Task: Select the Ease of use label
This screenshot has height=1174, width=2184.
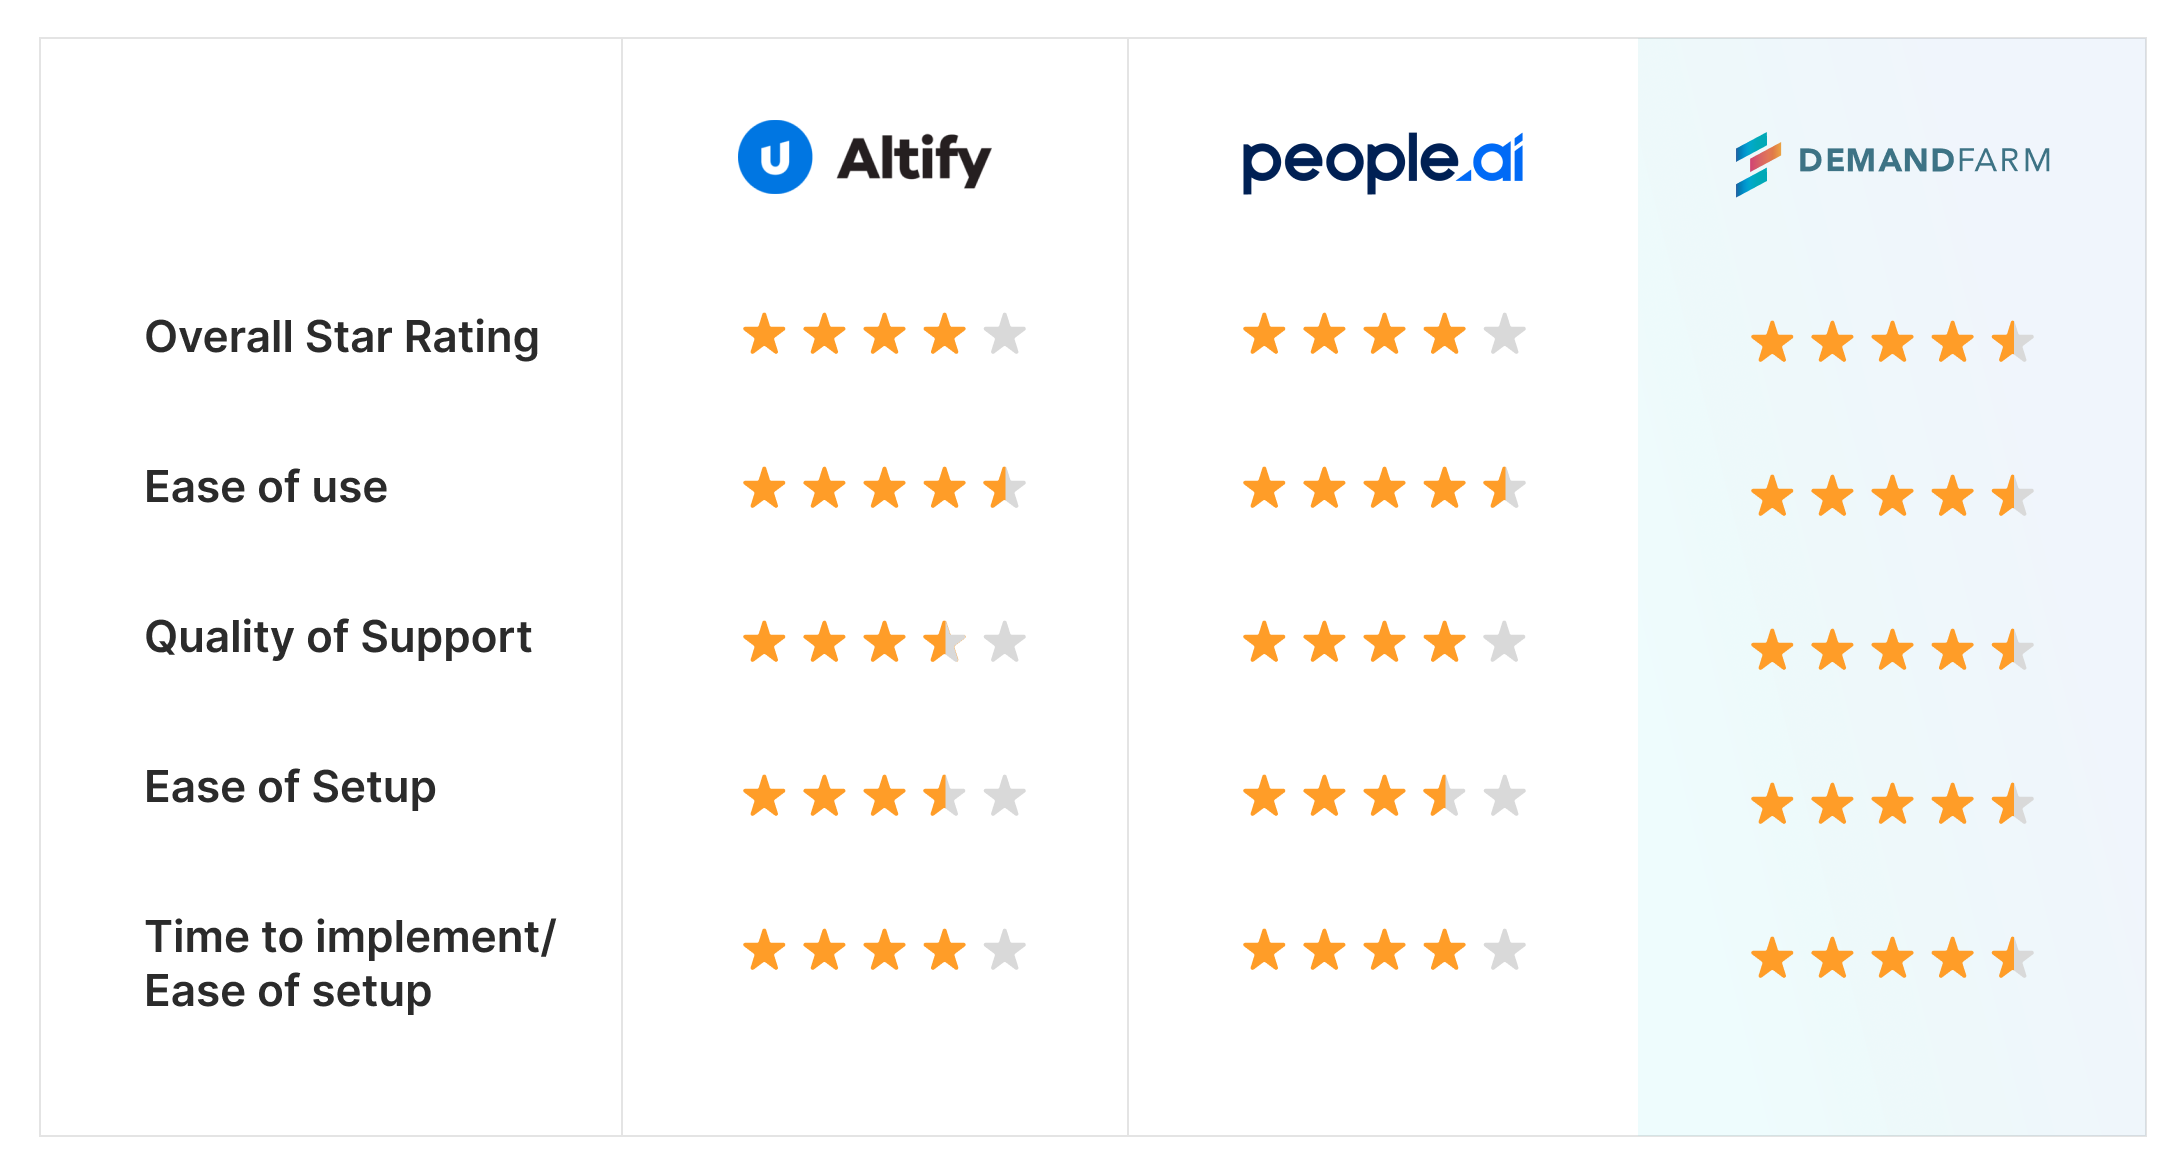Action: pyautogui.click(x=266, y=487)
